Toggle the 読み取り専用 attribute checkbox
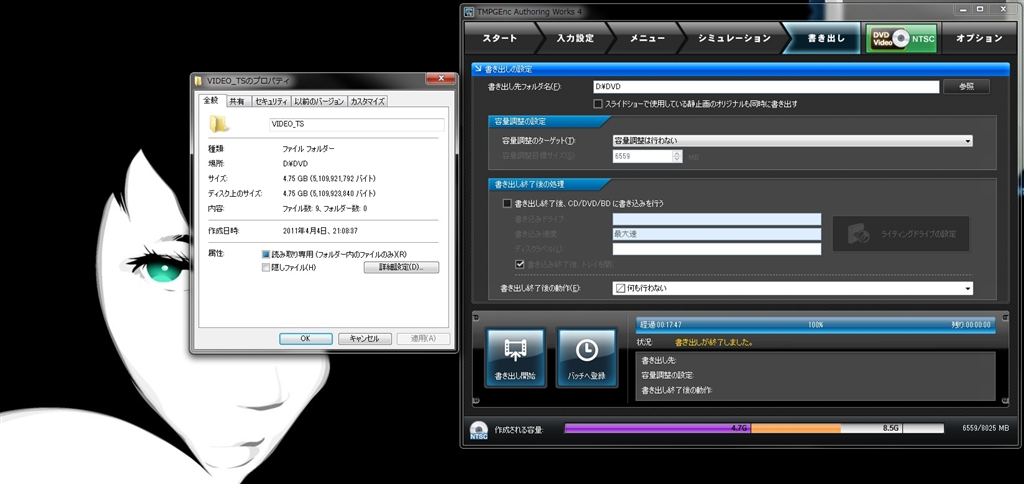The width and height of the screenshot is (1024, 484). coord(265,254)
